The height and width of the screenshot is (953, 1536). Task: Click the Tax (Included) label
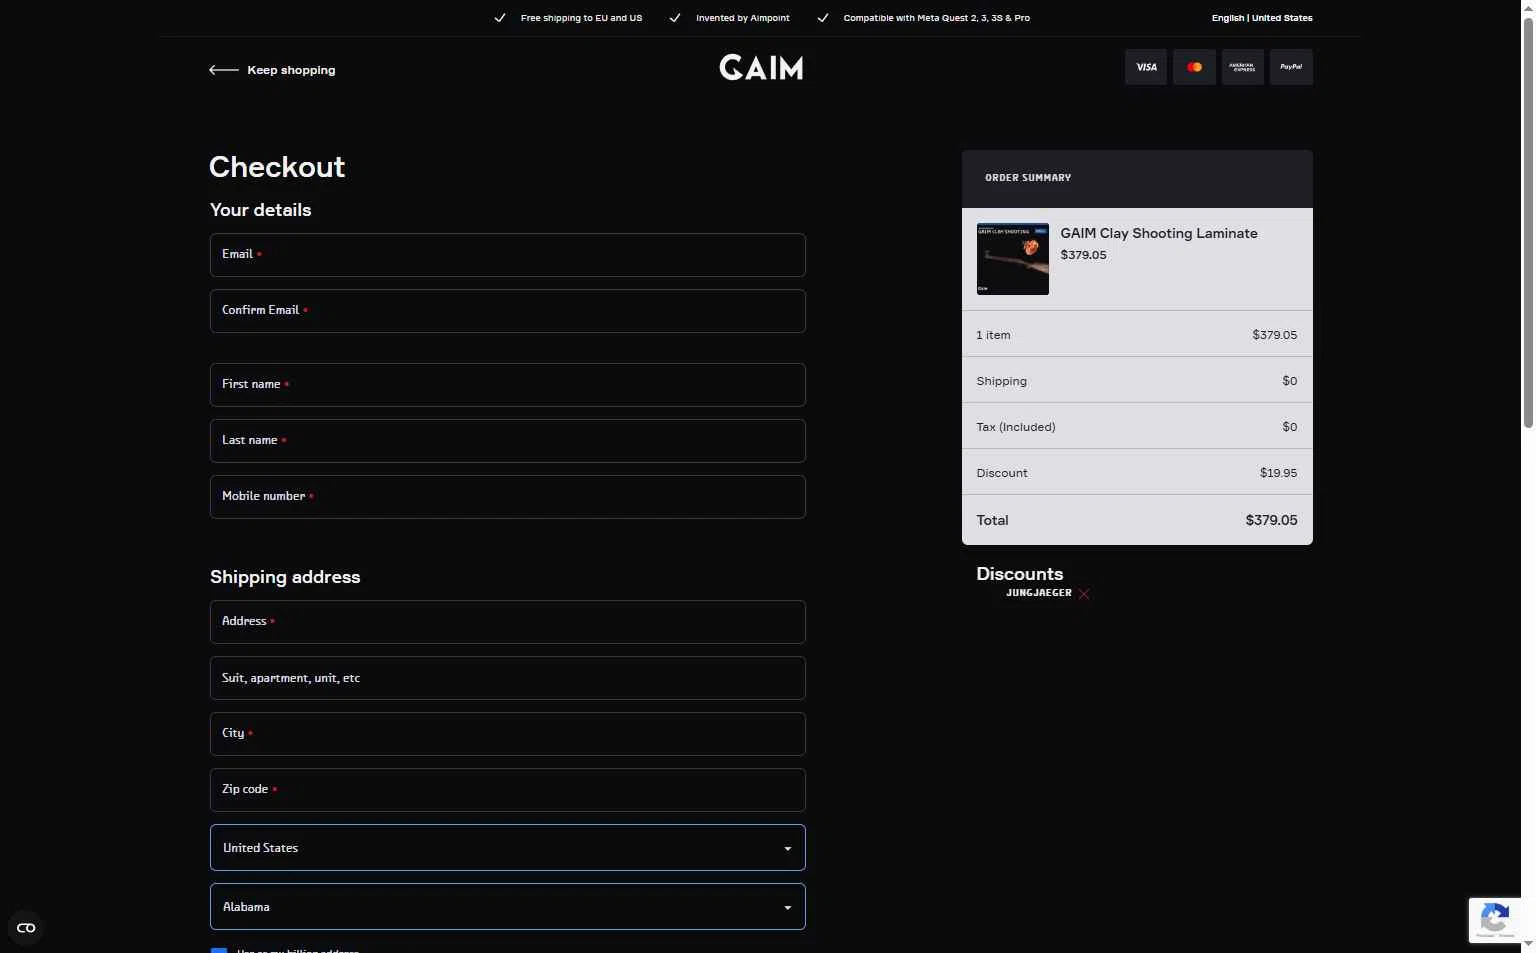click(1016, 427)
